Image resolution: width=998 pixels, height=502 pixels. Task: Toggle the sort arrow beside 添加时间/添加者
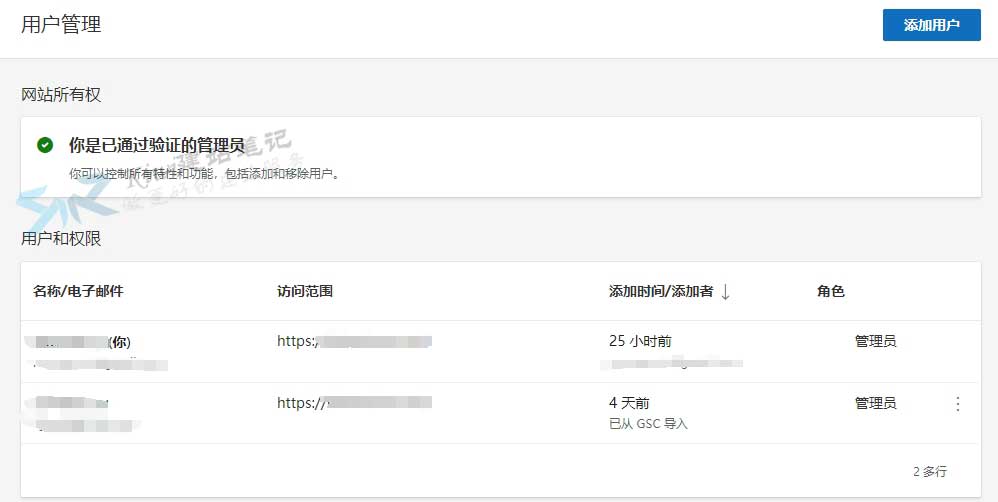click(725, 291)
